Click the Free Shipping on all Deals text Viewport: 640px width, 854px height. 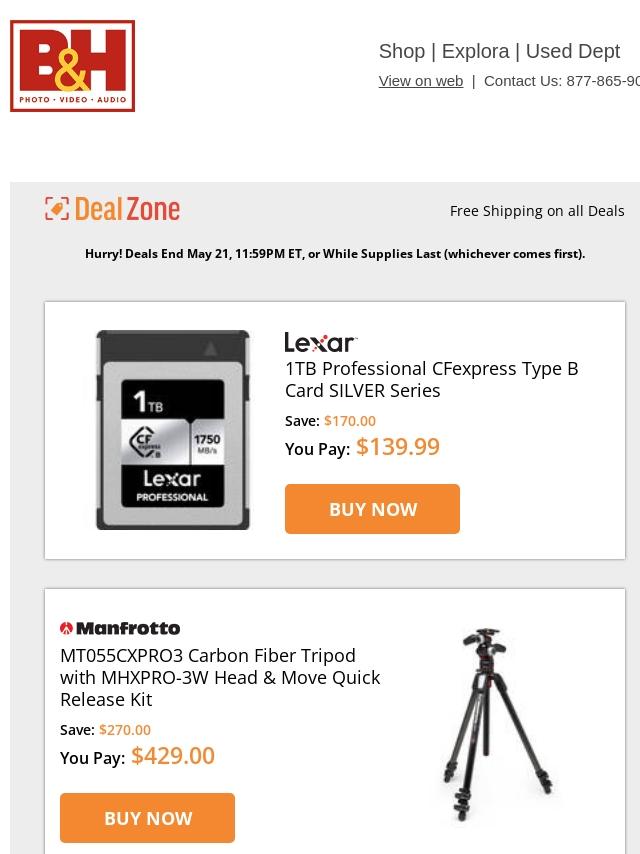(537, 211)
